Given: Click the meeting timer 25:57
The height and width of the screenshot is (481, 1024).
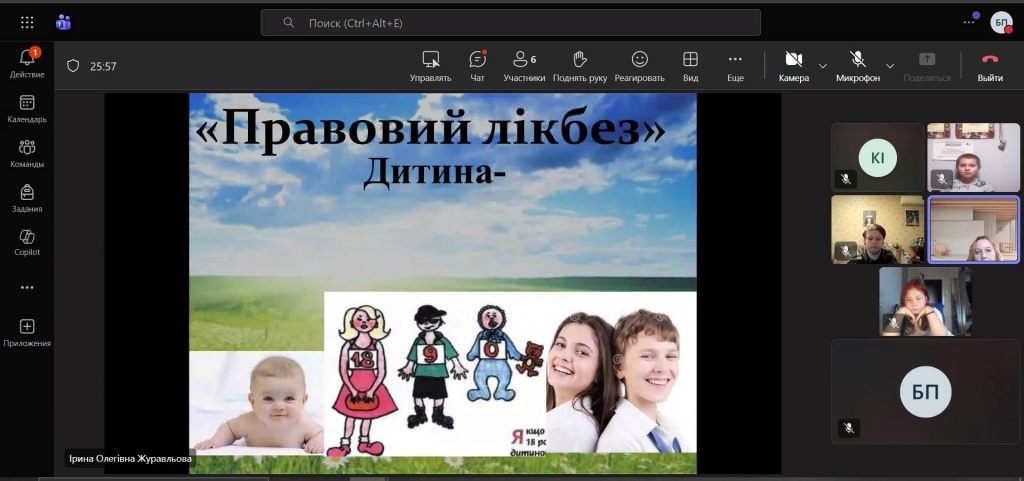Looking at the screenshot, I should [x=103, y=67].
